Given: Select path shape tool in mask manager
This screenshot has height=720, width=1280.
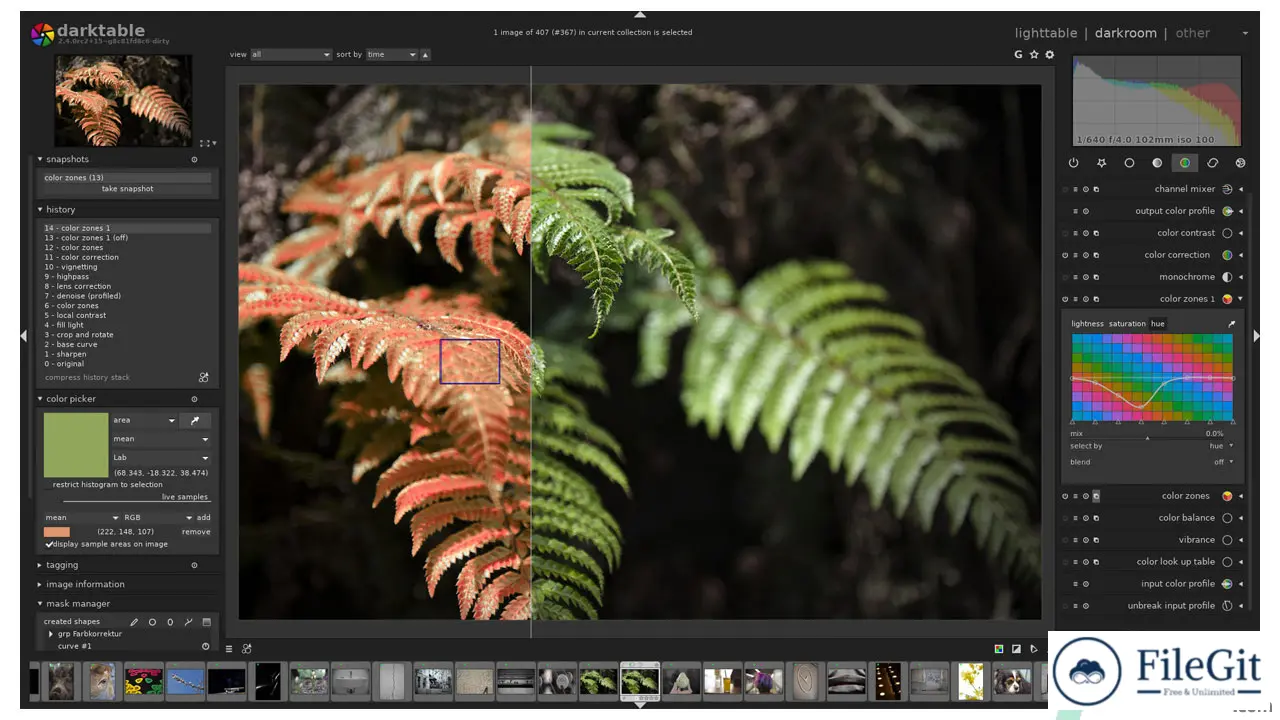Looking at the screenshot, I should (x=188, y=622).
